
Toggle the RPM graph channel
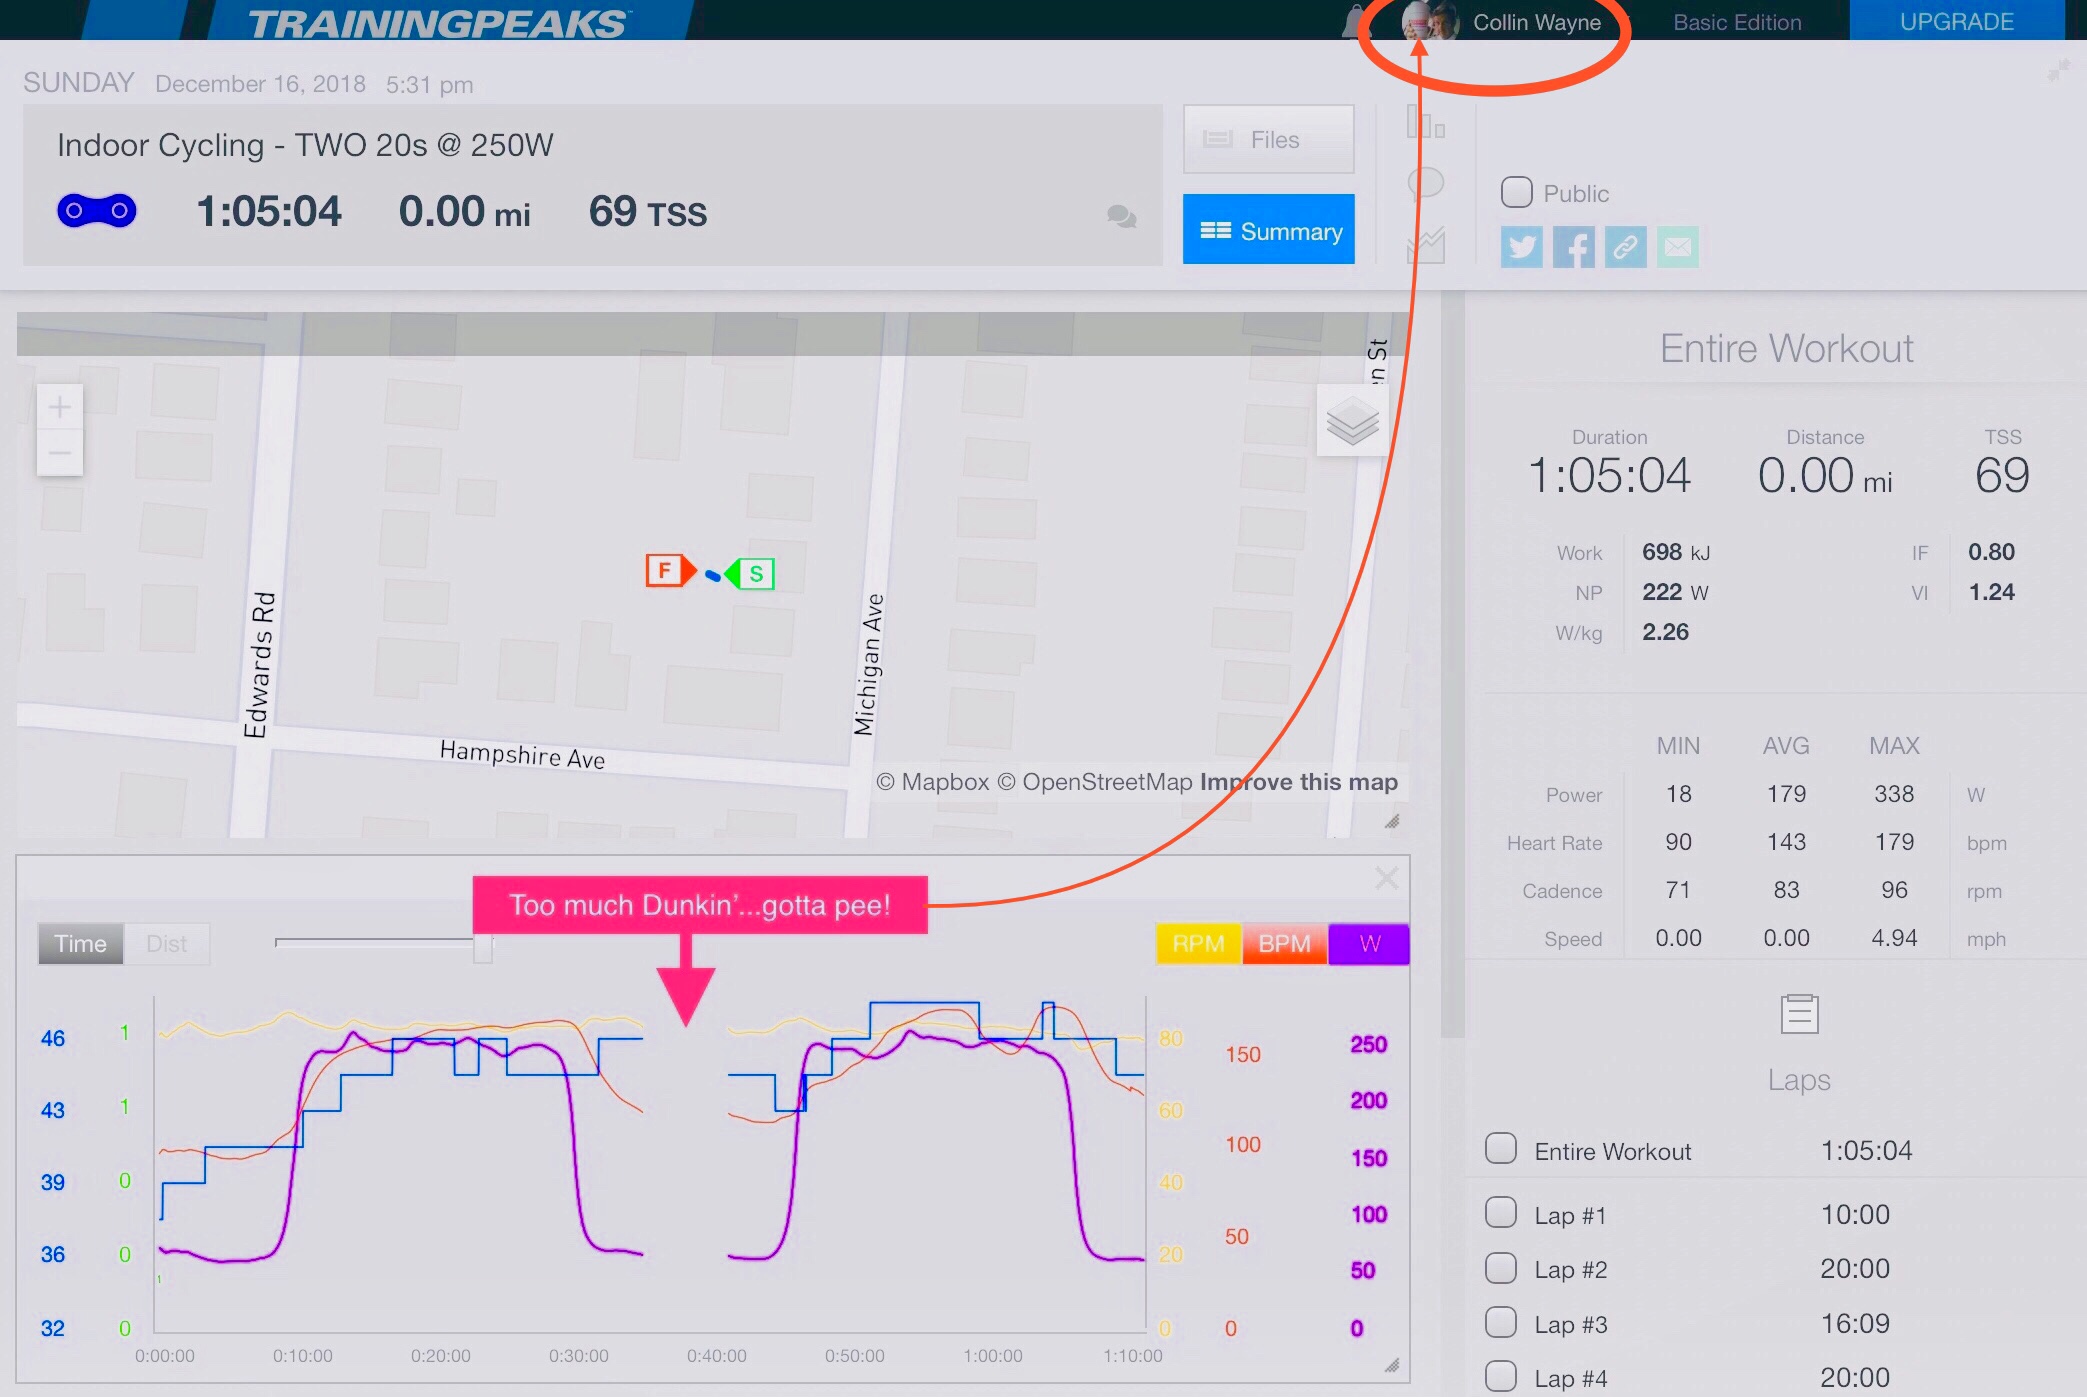pos(1198,944)
